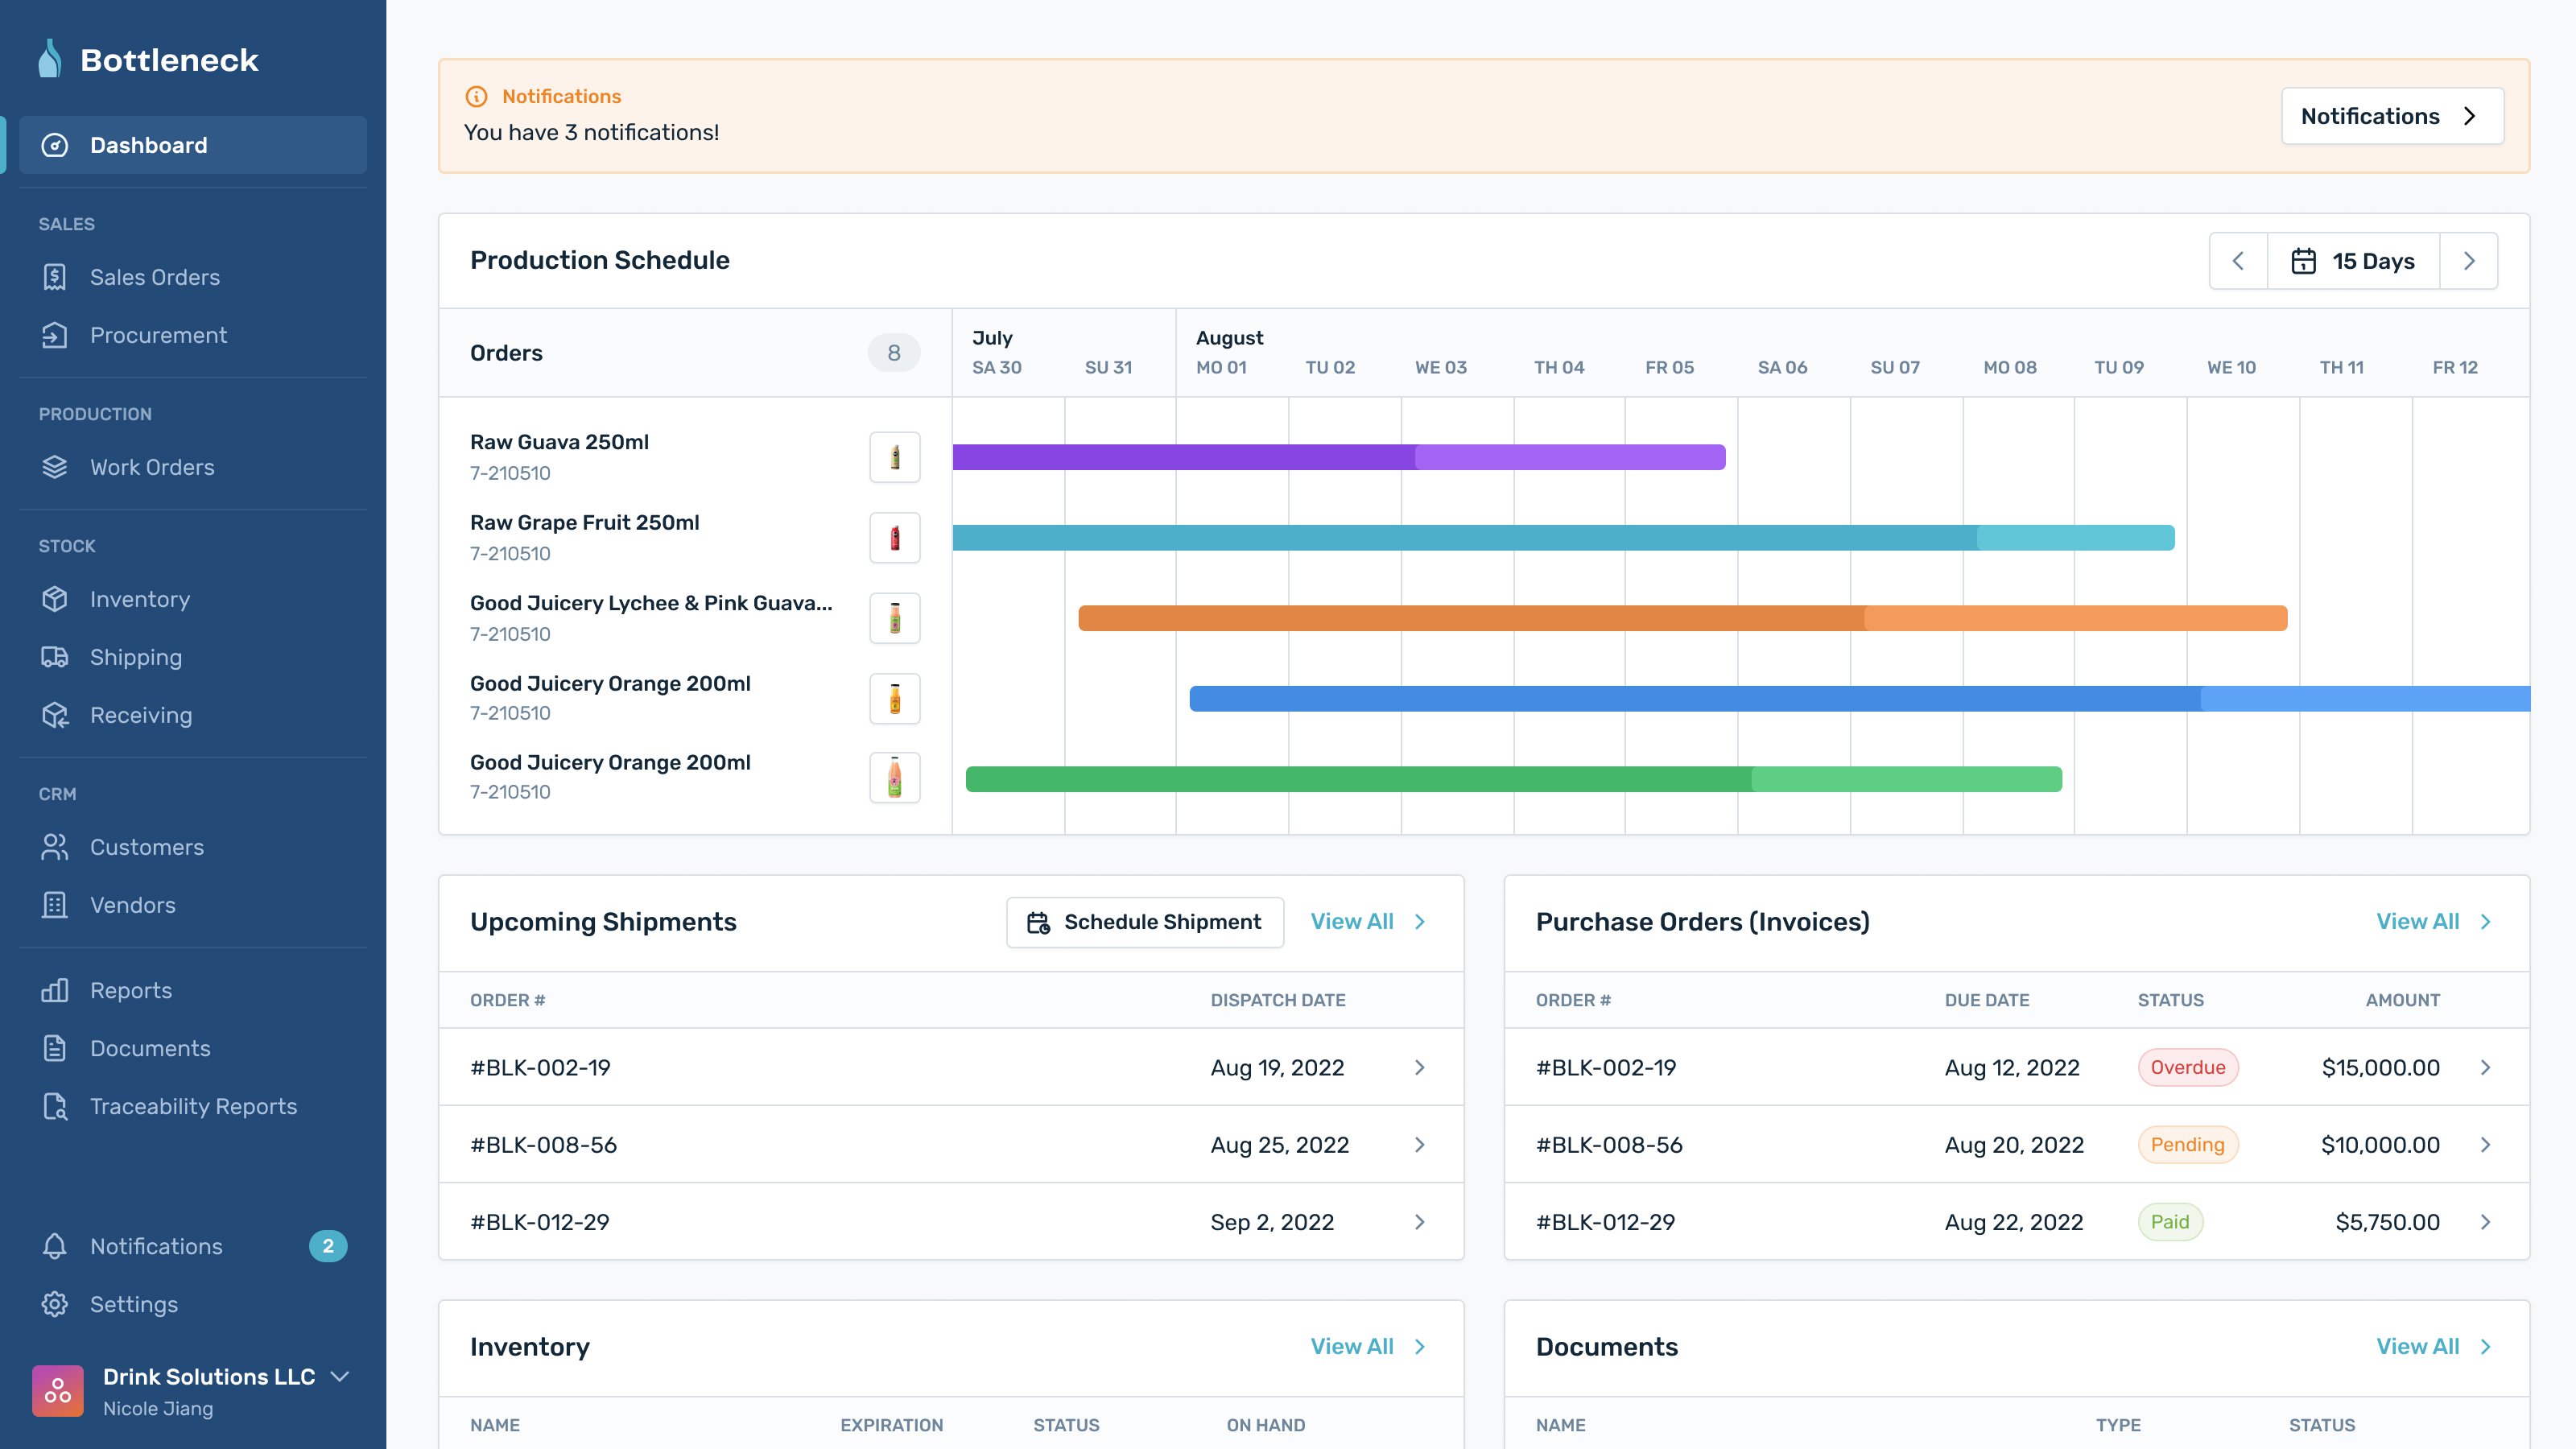Screen dimensions: 2576x1449
Task: Open the Shipping truck icon
Action: point(54,657)
